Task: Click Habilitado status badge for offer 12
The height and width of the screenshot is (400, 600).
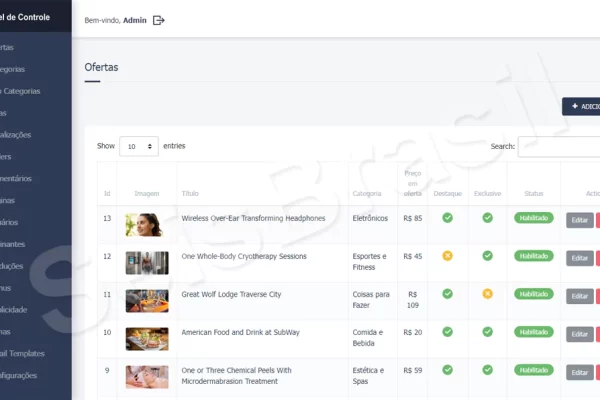Action: click(534, 256)
